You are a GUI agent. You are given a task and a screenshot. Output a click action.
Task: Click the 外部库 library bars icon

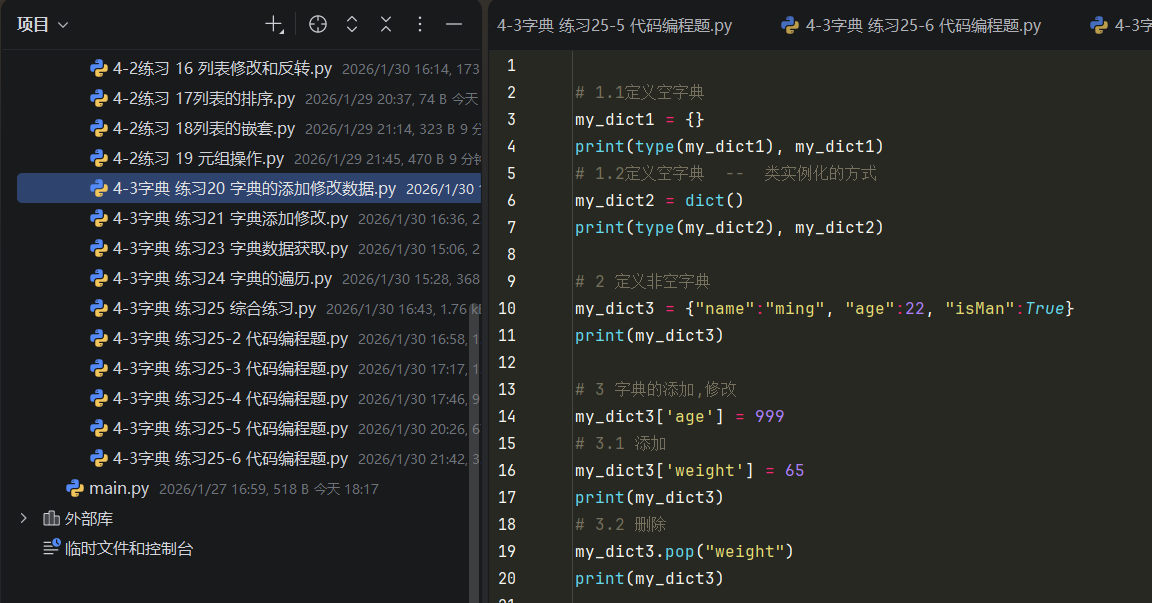coord(51,519)
